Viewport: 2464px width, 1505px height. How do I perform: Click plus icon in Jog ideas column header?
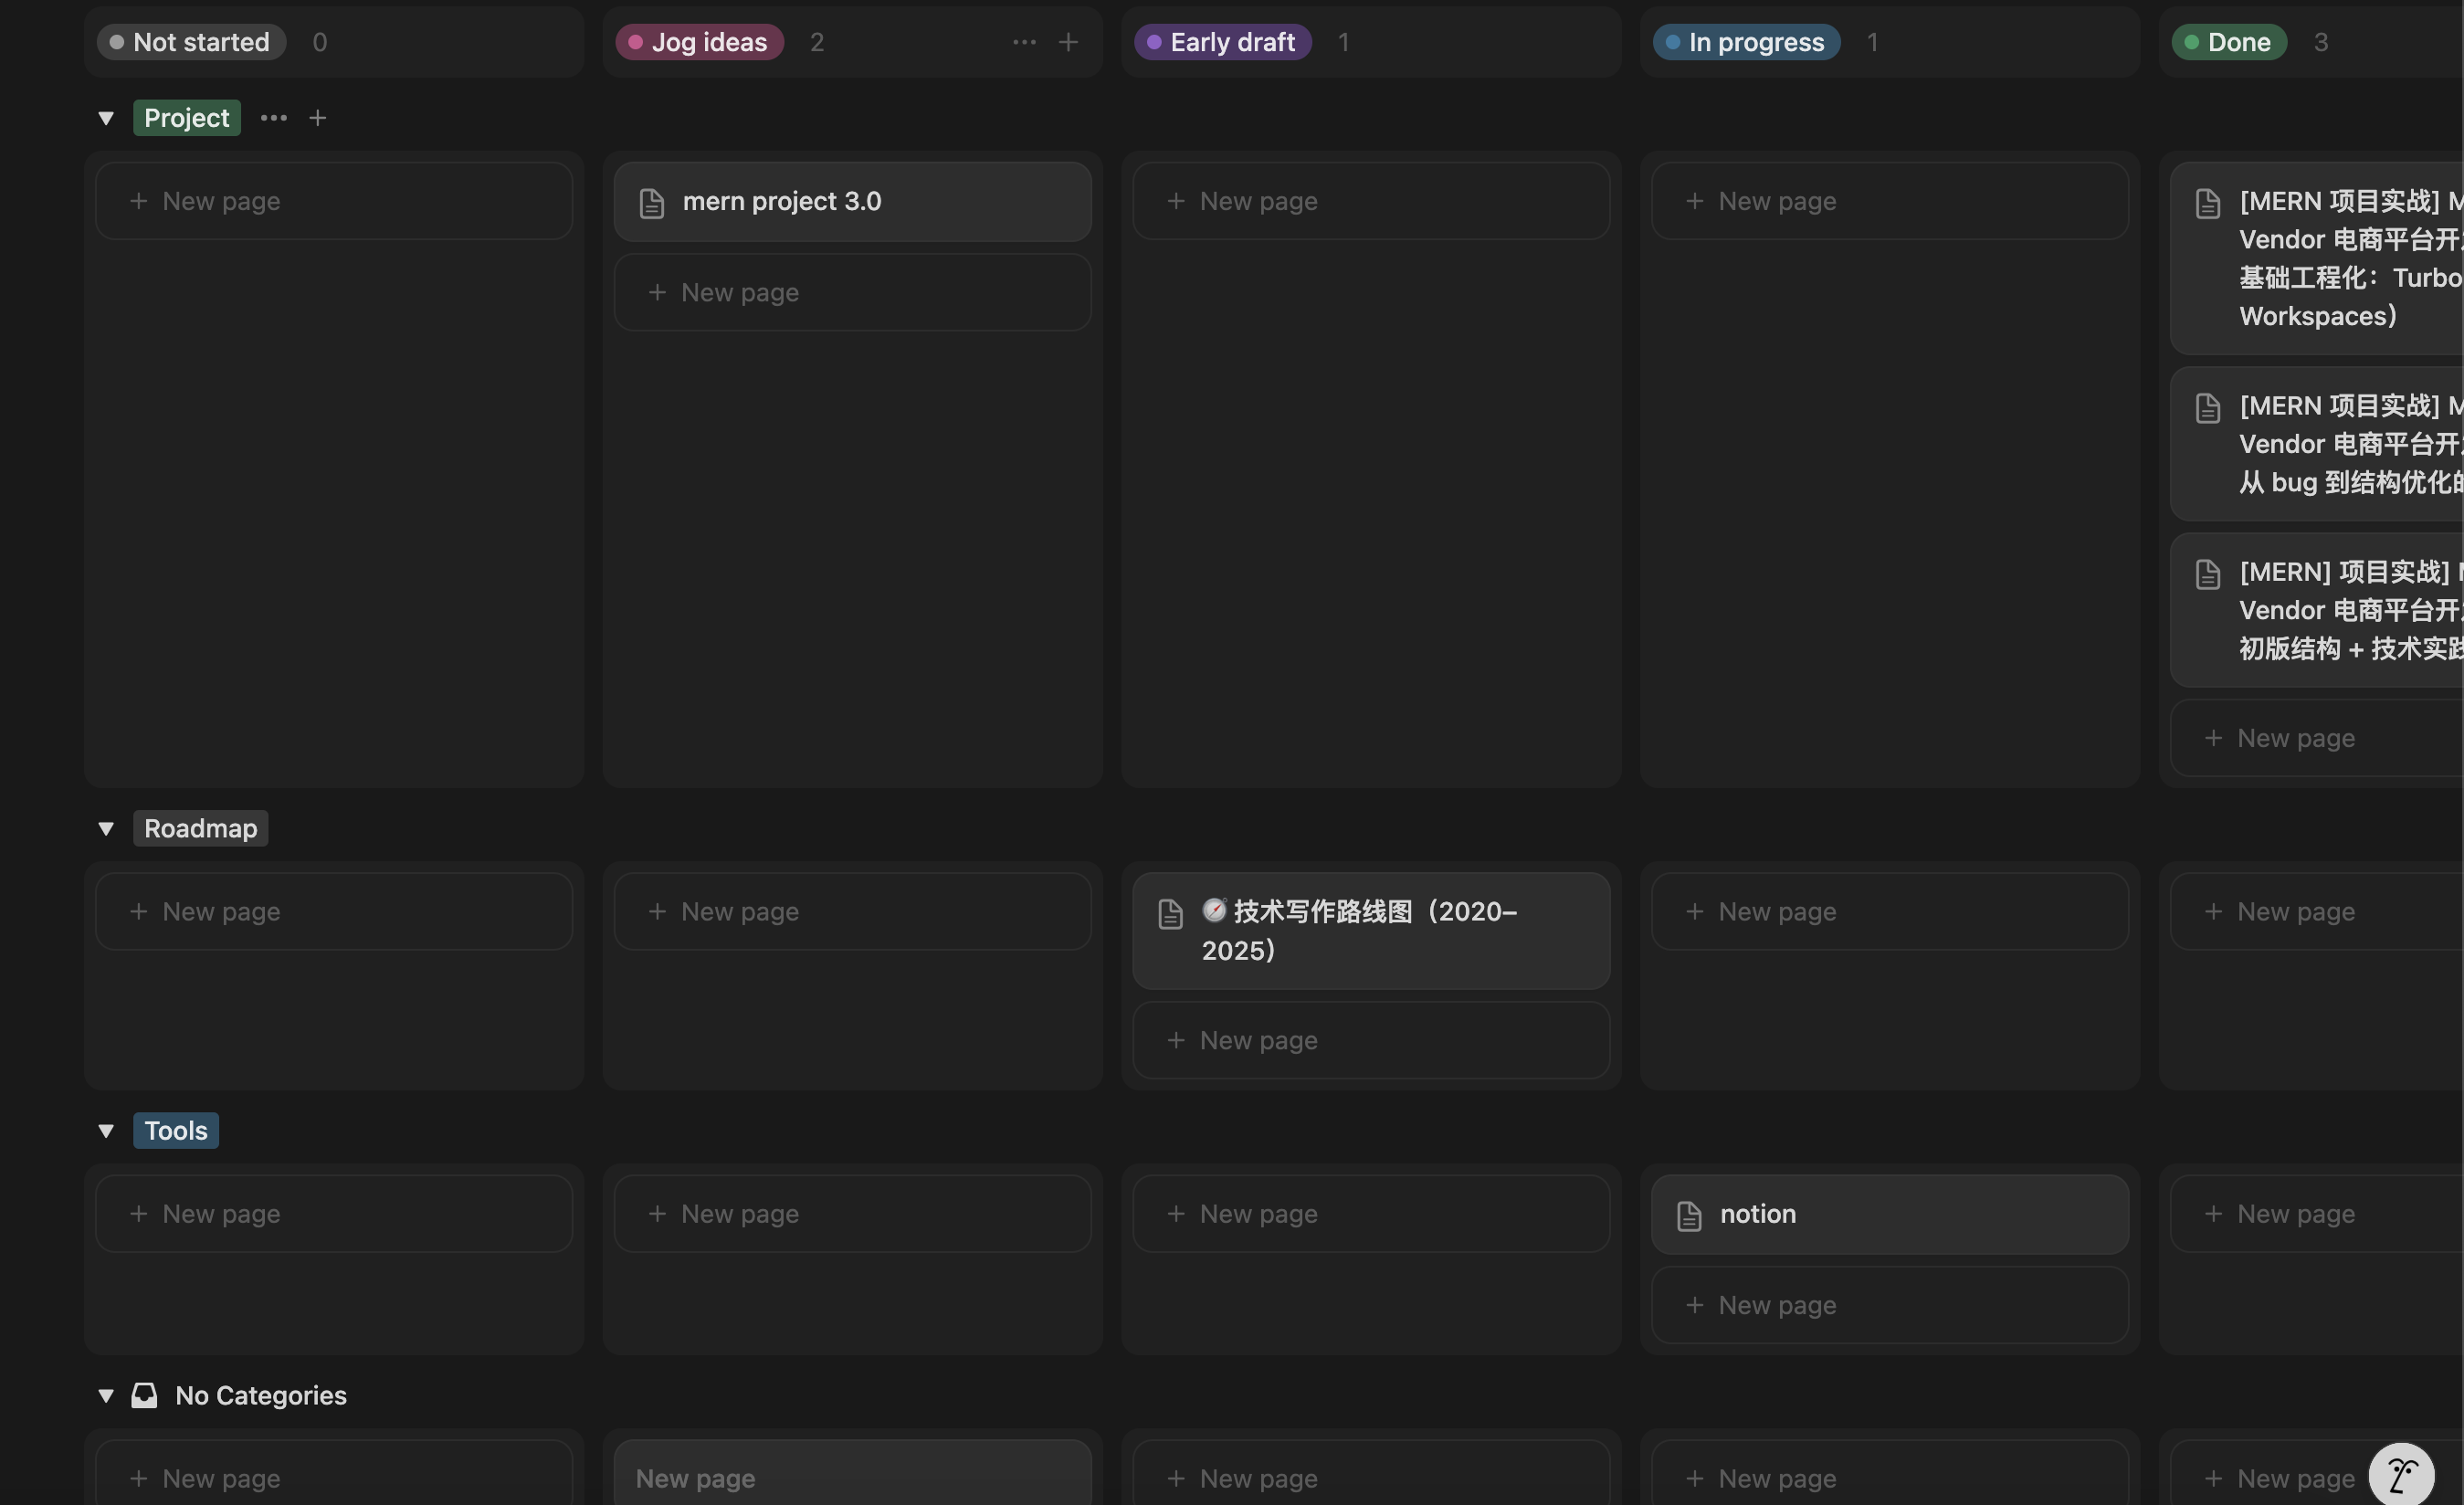(1067, 42)
